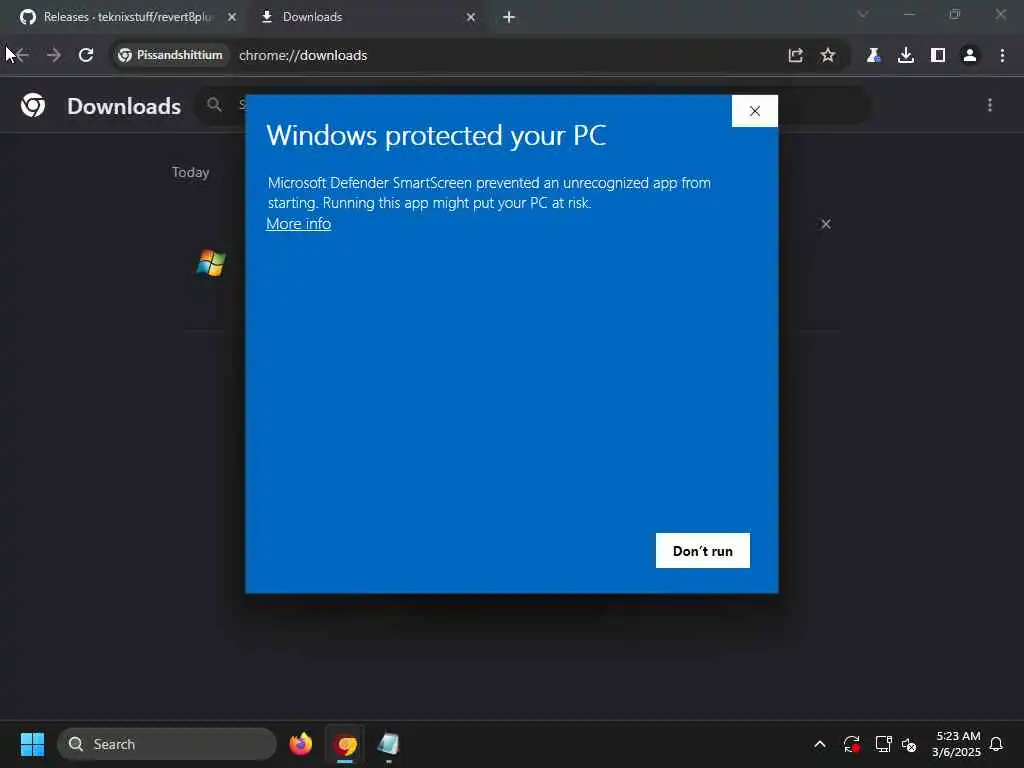Click the notepad-like app icon on the taskbar
The height and width of the screenshot is (768, 1024).
389,744
